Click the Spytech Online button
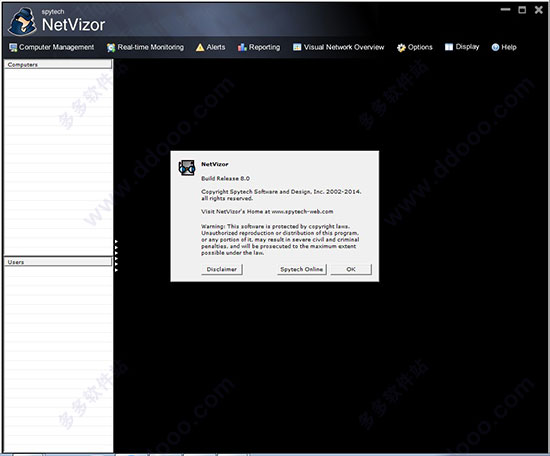Image resolution: width=550 pixels, height=456 pixels. (302, 269)
